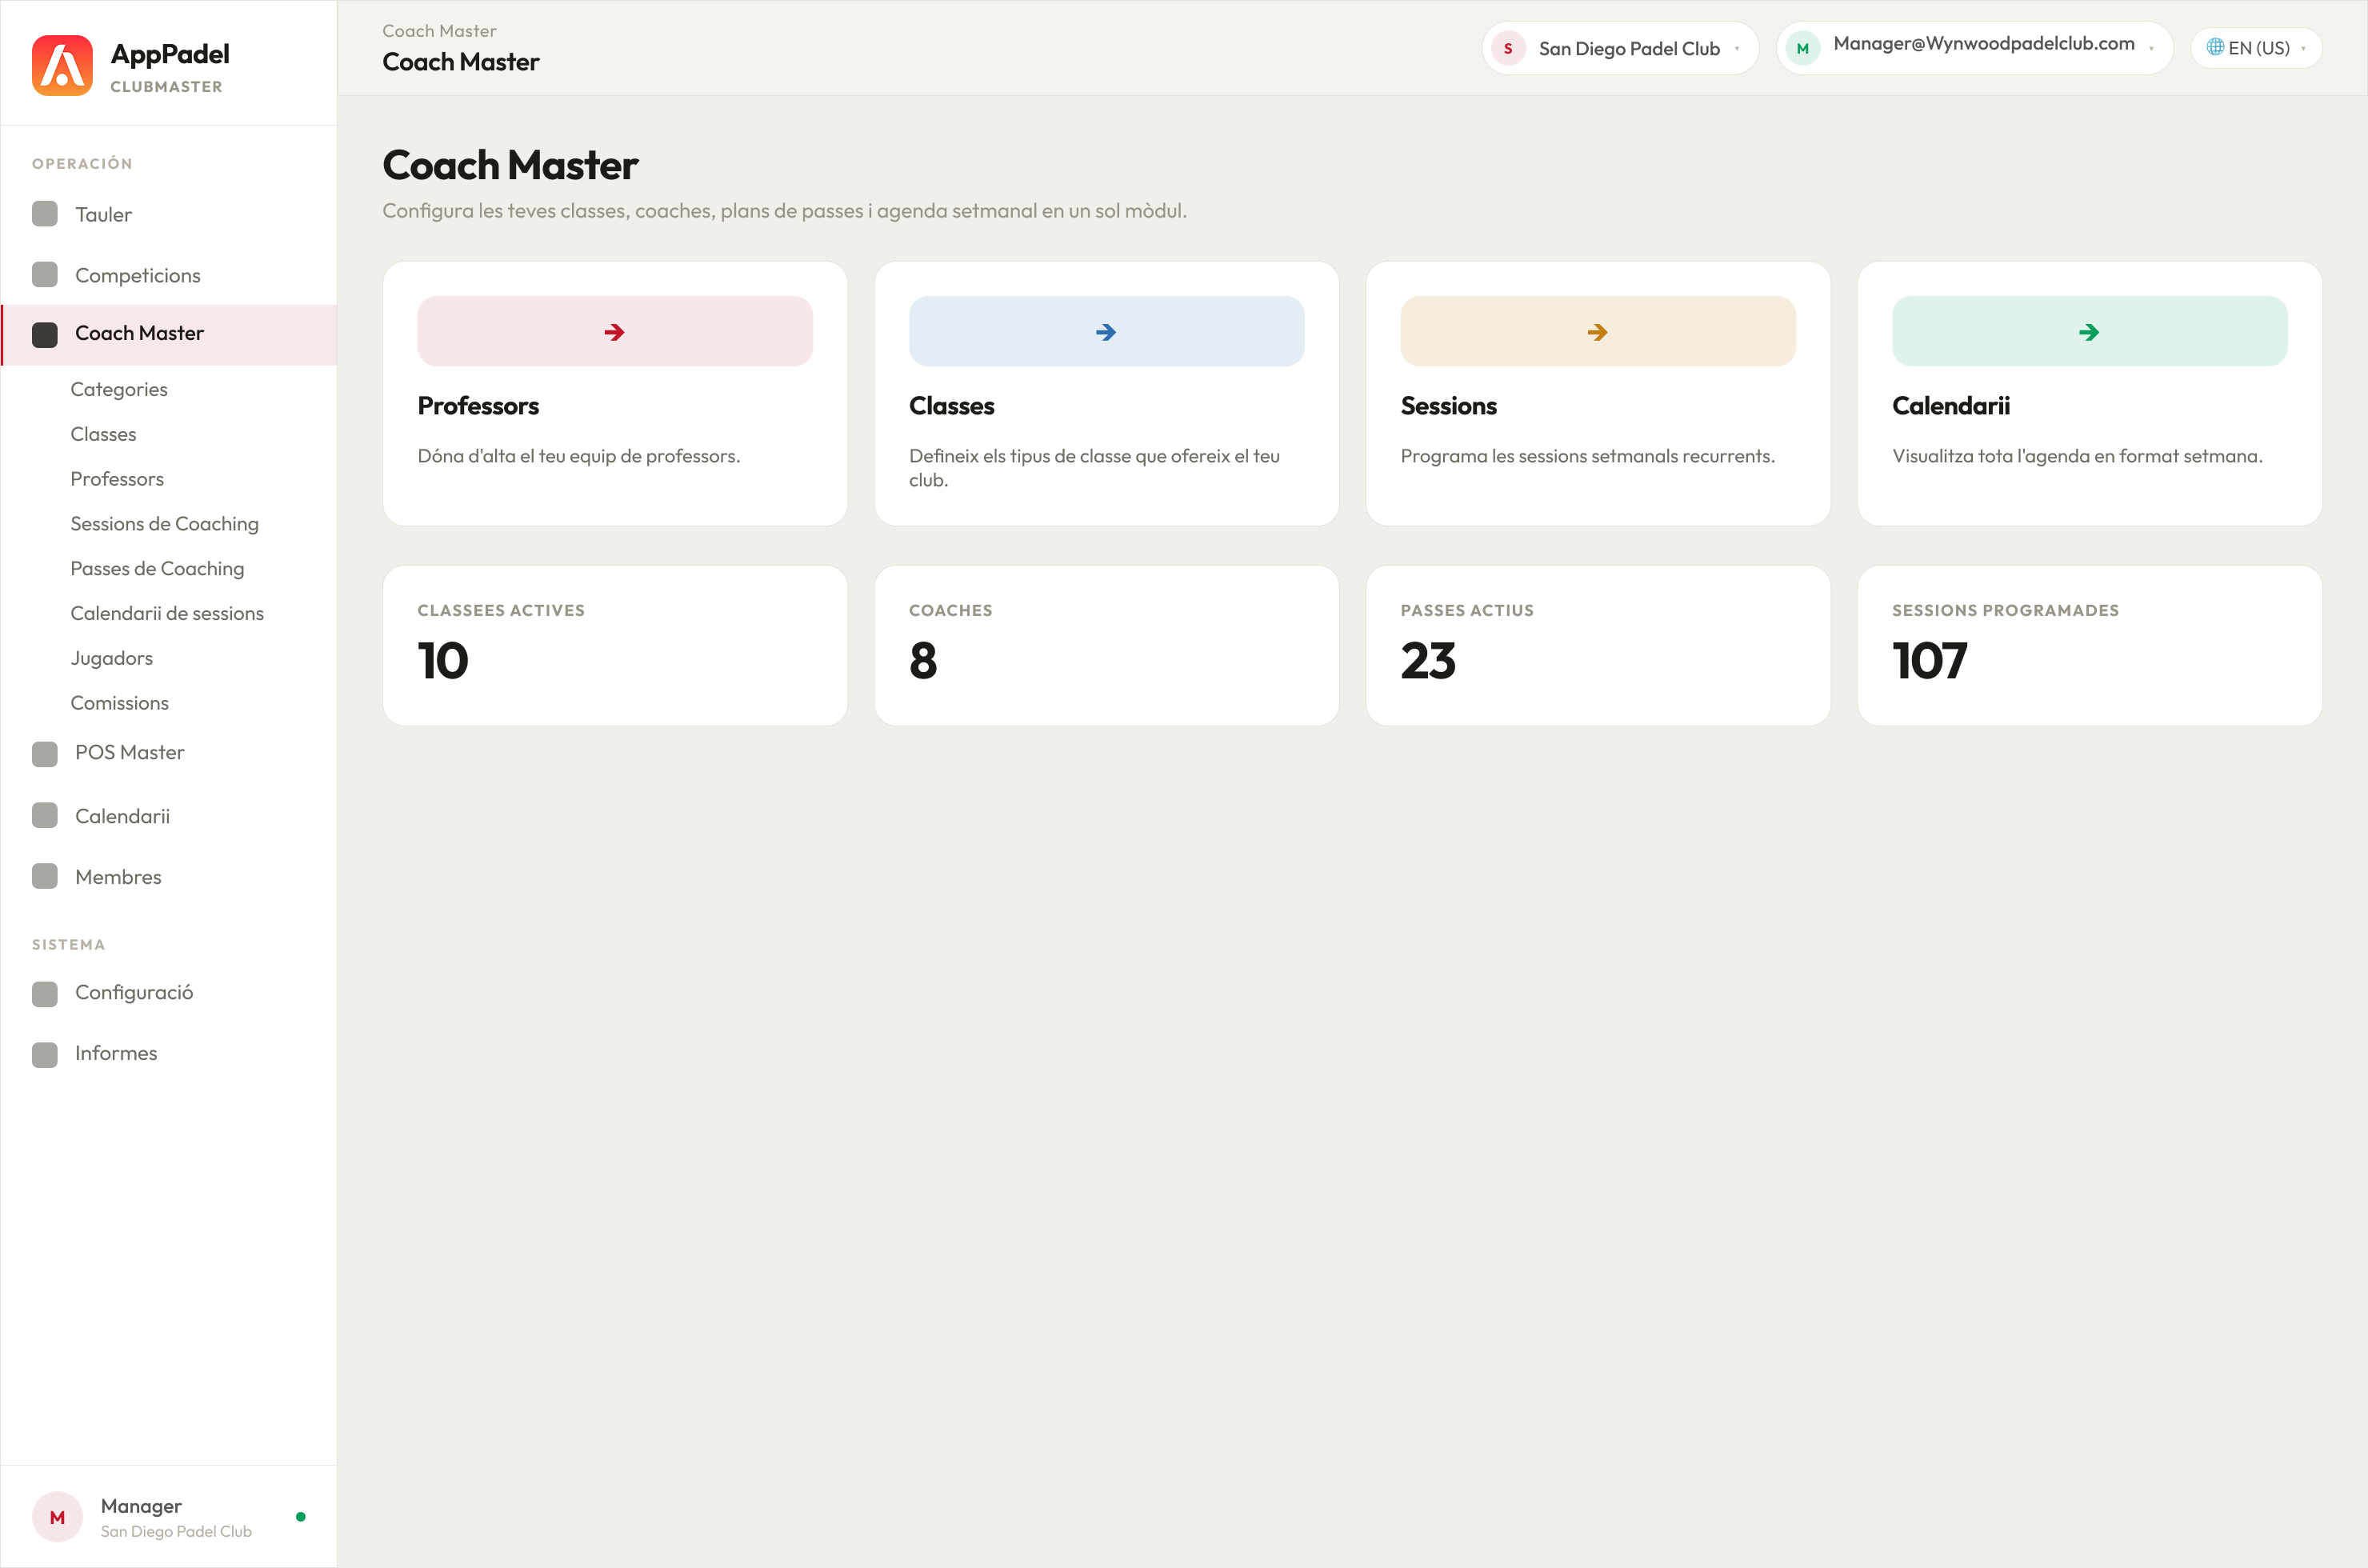Go to Comissions submenu item

[x=119, y=703]
